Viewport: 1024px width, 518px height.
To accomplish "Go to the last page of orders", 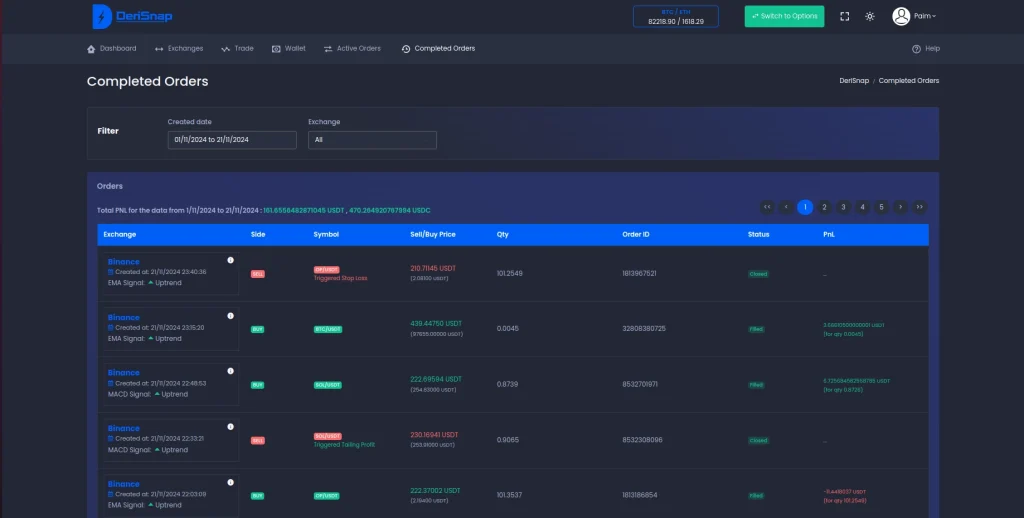I will 919,207.
